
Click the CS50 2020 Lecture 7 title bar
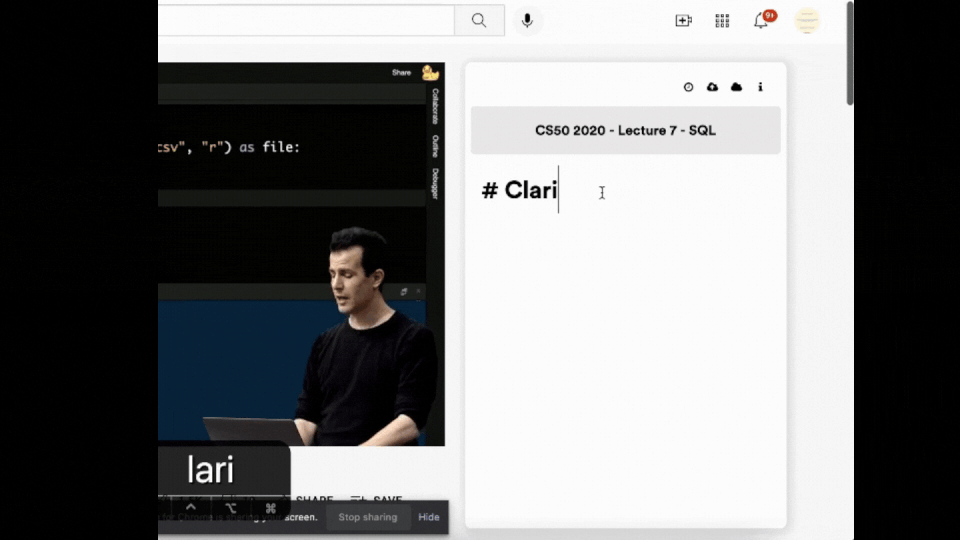pyautogui.click(x=625, y=130)
